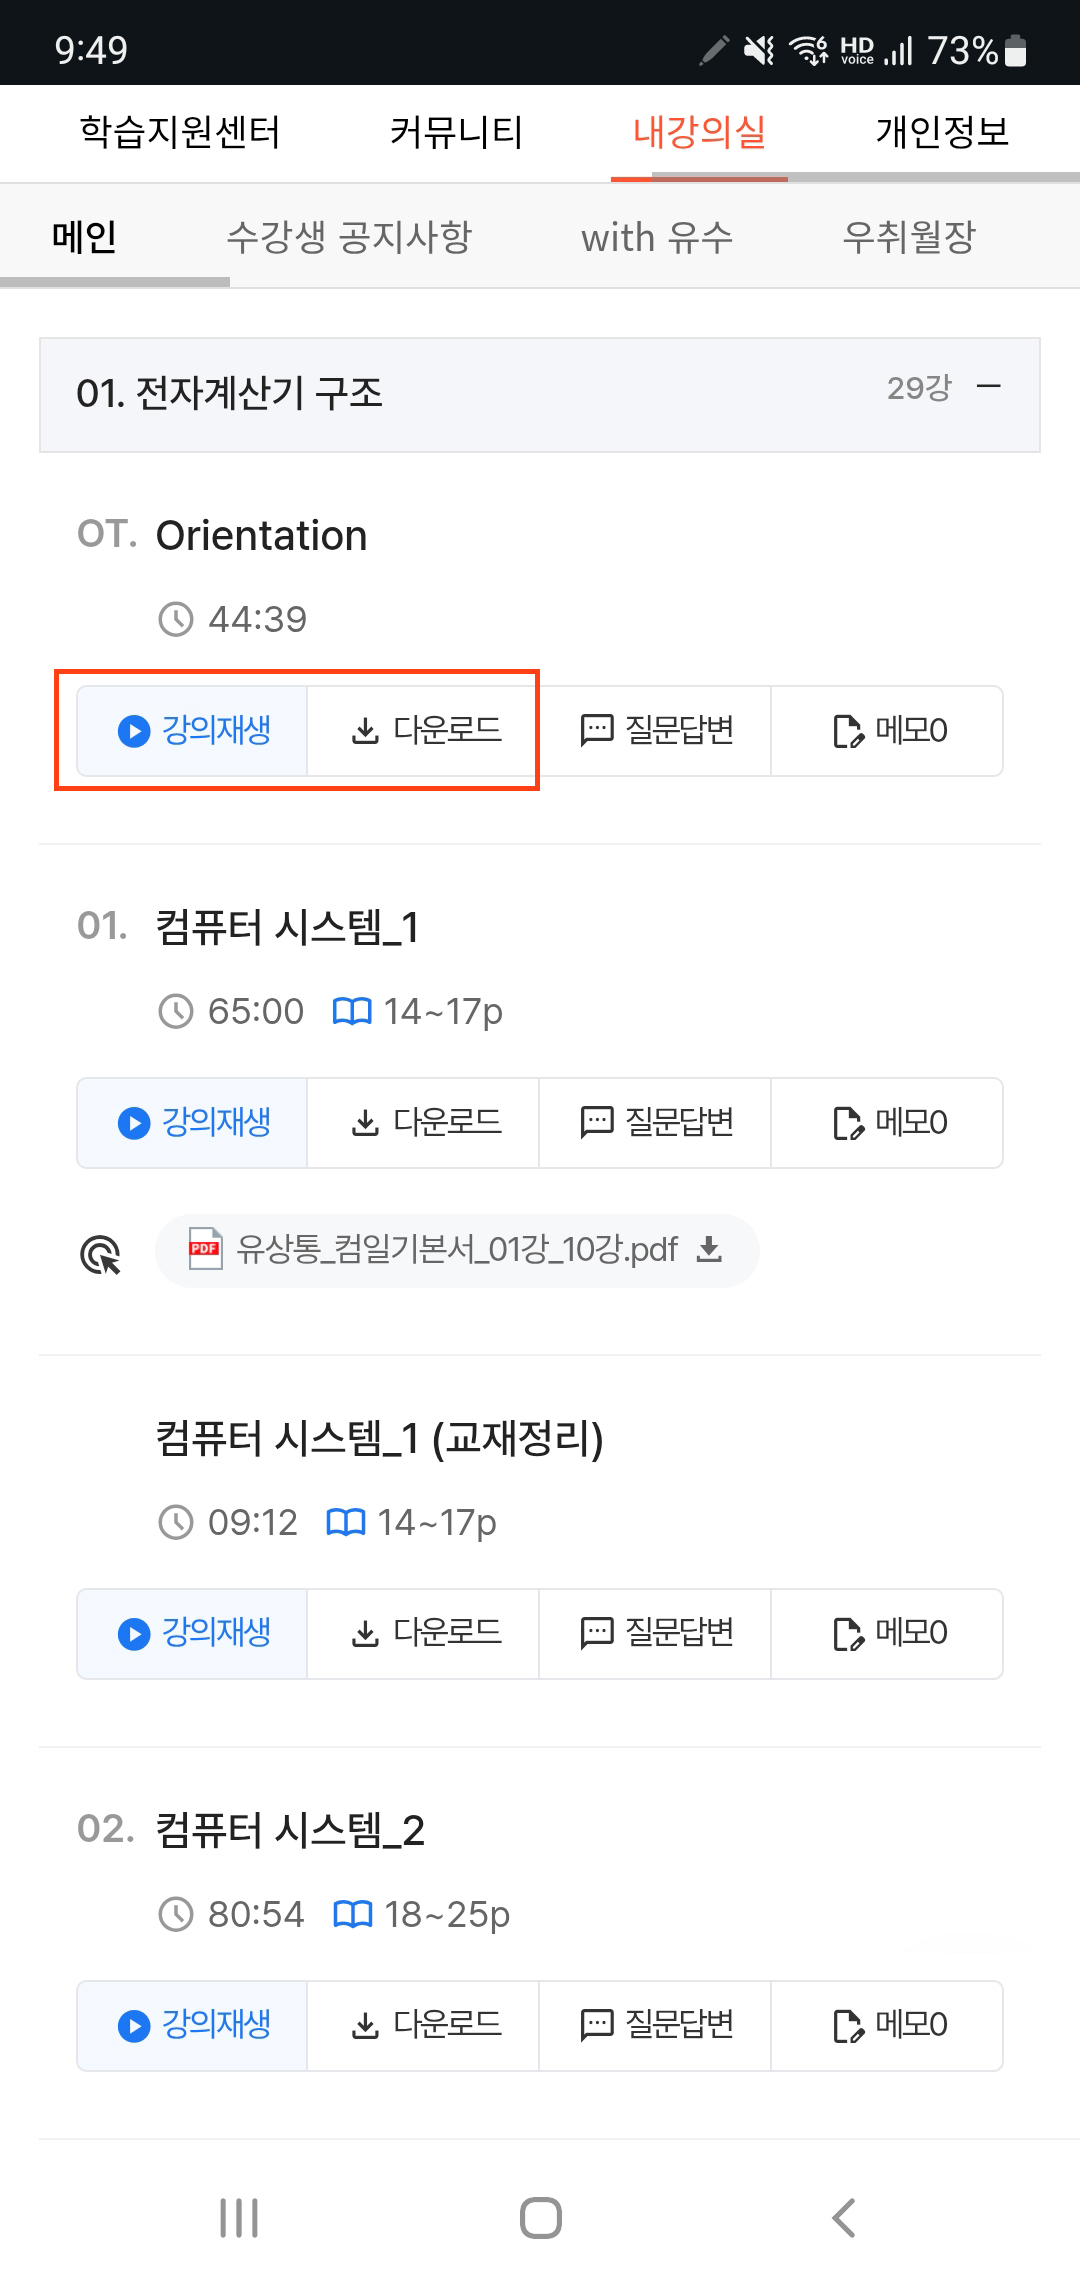1080x2280 pixels.
Task: Download lecture 01 컴퓨터 시스템_1 video
Action: pos(423,1123)
